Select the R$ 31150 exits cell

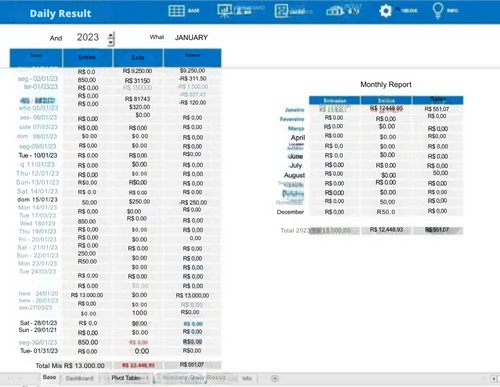click(x=137, y=81)
